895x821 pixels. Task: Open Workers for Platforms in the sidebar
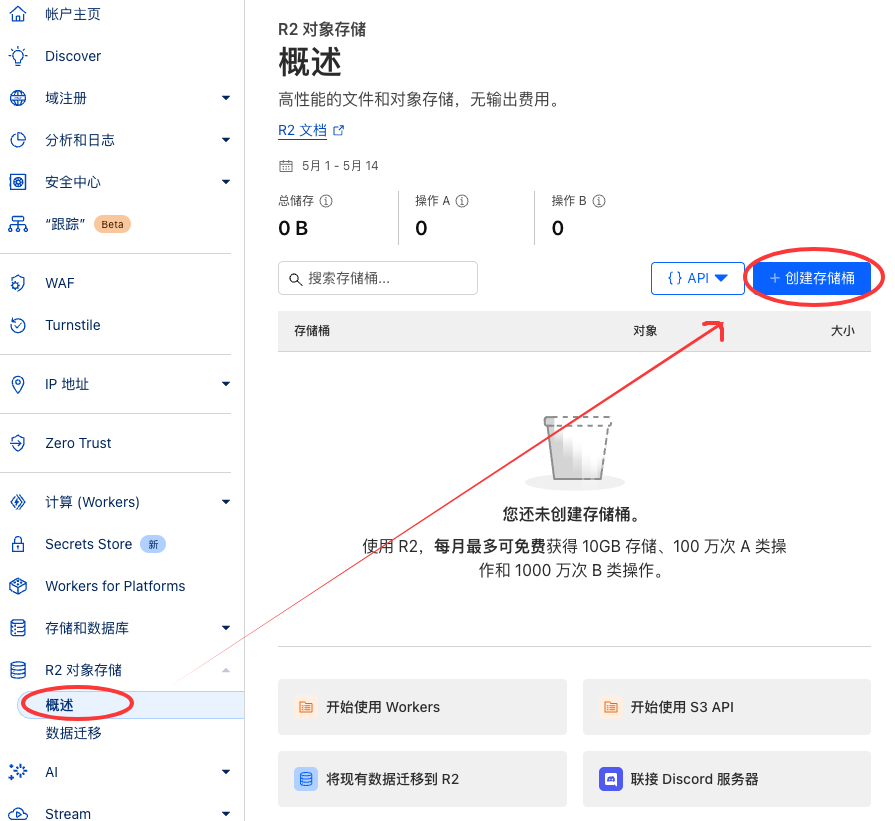click(115, 586)
